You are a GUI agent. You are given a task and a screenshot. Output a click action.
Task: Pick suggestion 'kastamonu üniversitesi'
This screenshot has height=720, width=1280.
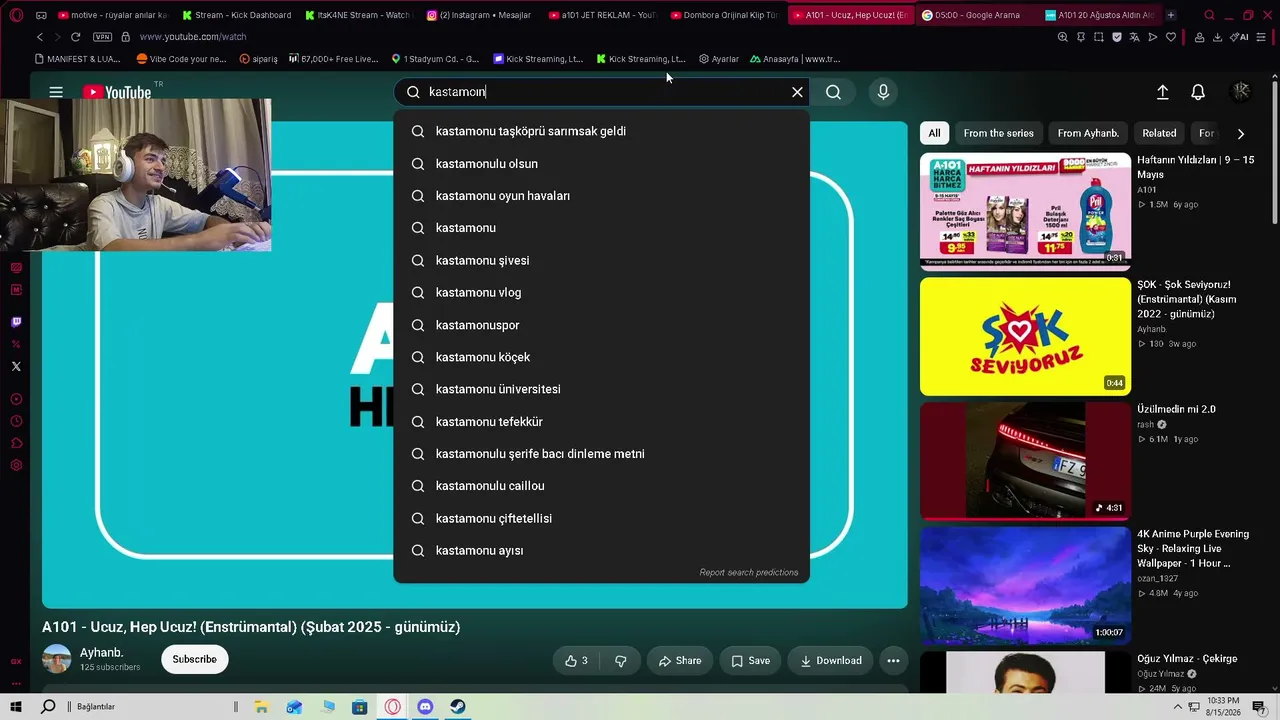[601, 389]
